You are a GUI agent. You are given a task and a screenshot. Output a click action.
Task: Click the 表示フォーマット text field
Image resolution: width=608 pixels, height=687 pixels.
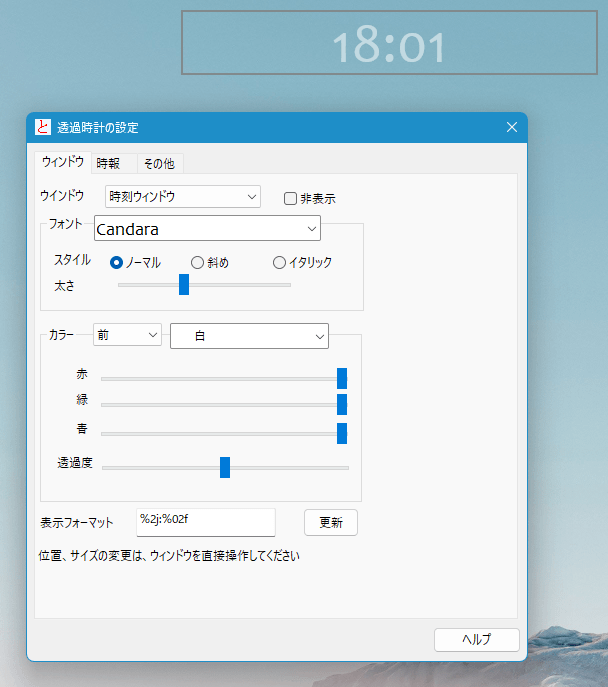[x=205, y=522]
